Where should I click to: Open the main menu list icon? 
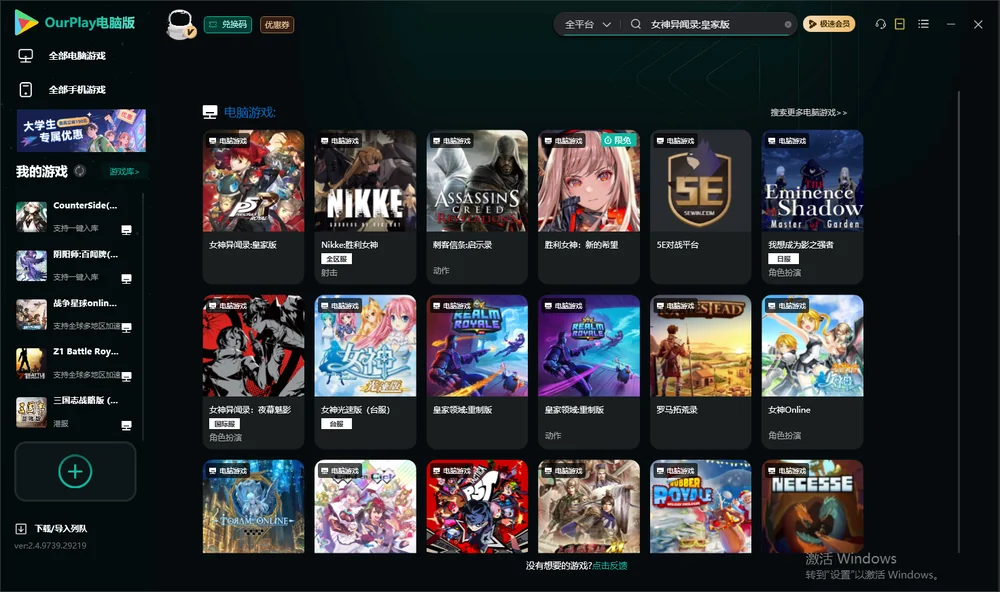tap(923, 24)
